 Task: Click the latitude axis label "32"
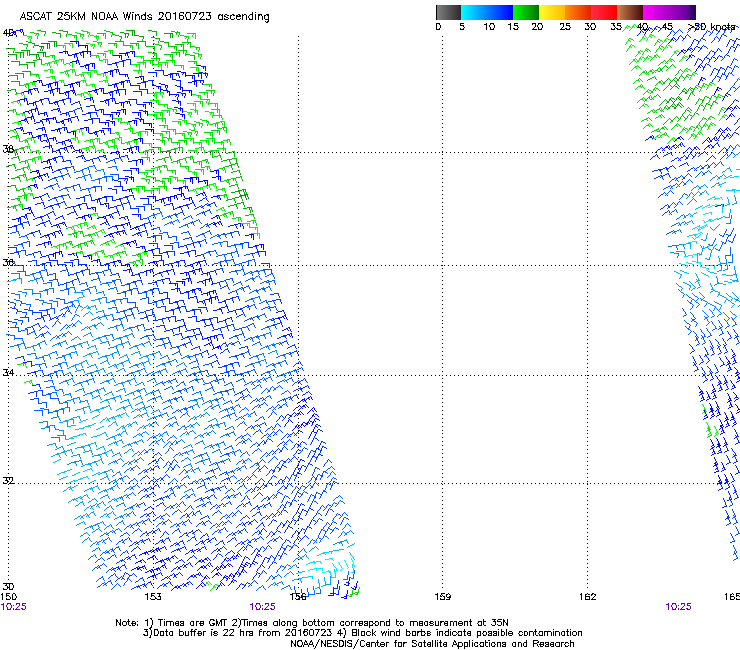click(8, 481)
